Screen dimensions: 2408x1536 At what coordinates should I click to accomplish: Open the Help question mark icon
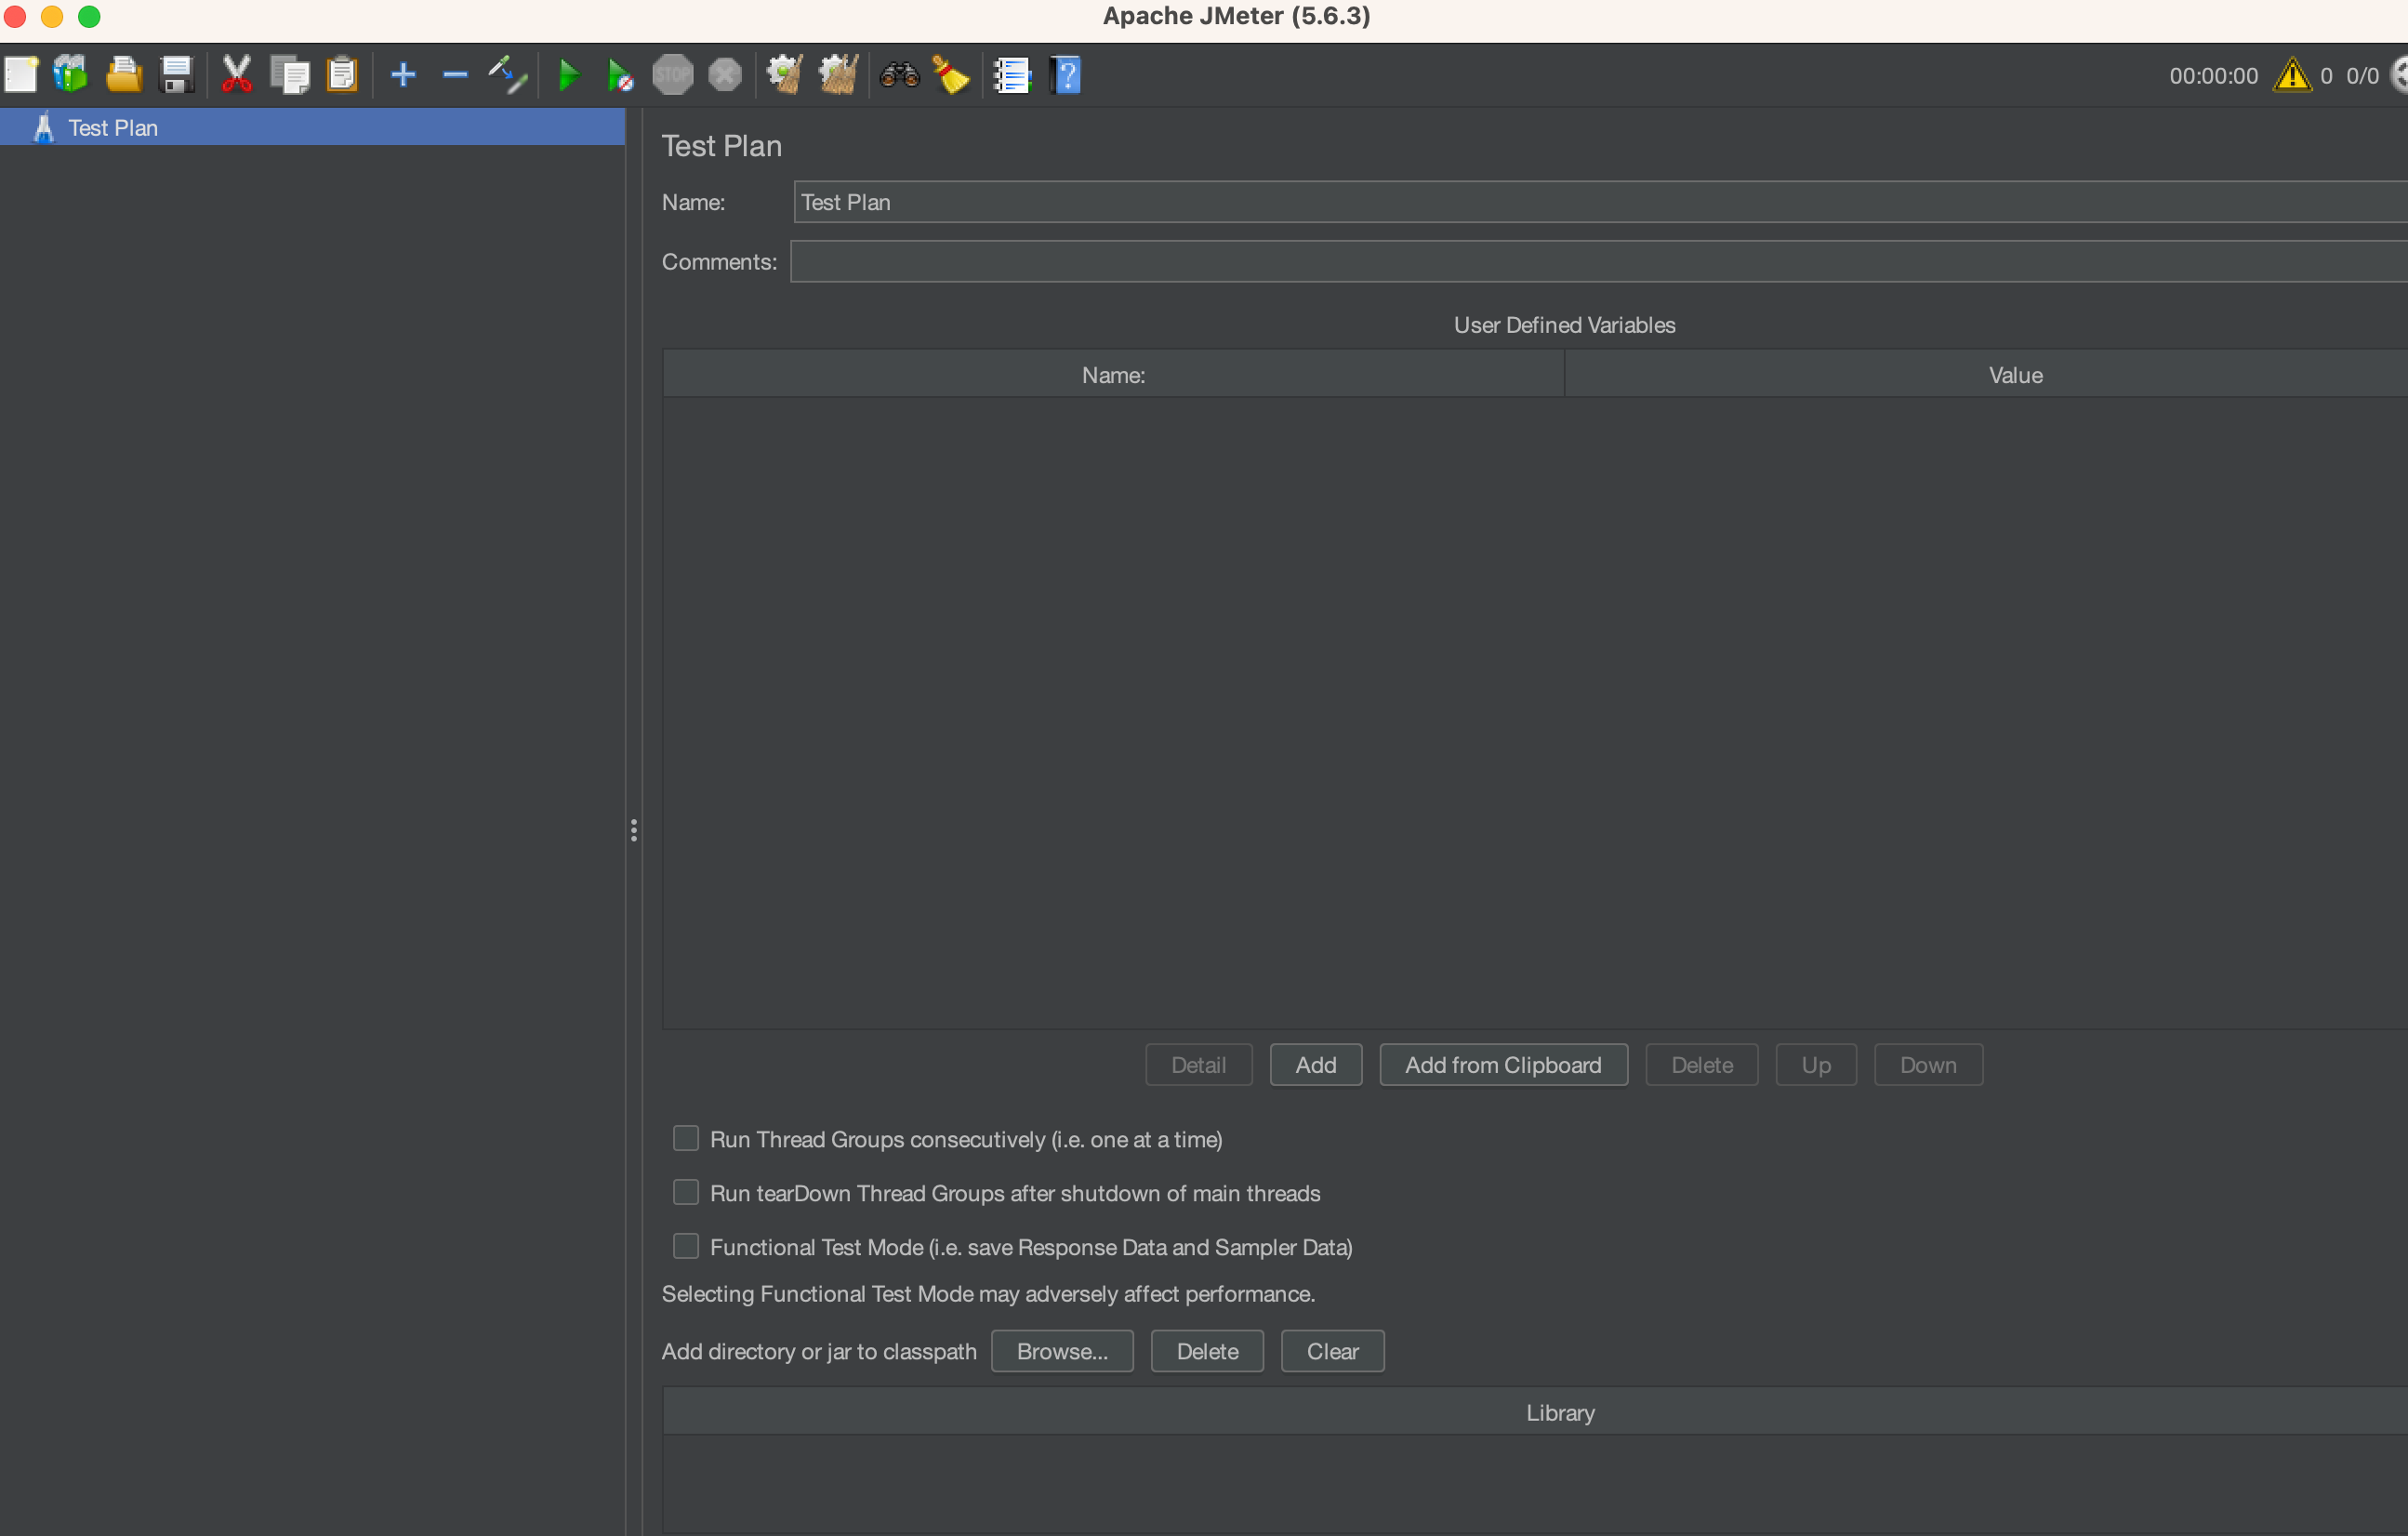pyautogui.click(x=1066, y=75)
